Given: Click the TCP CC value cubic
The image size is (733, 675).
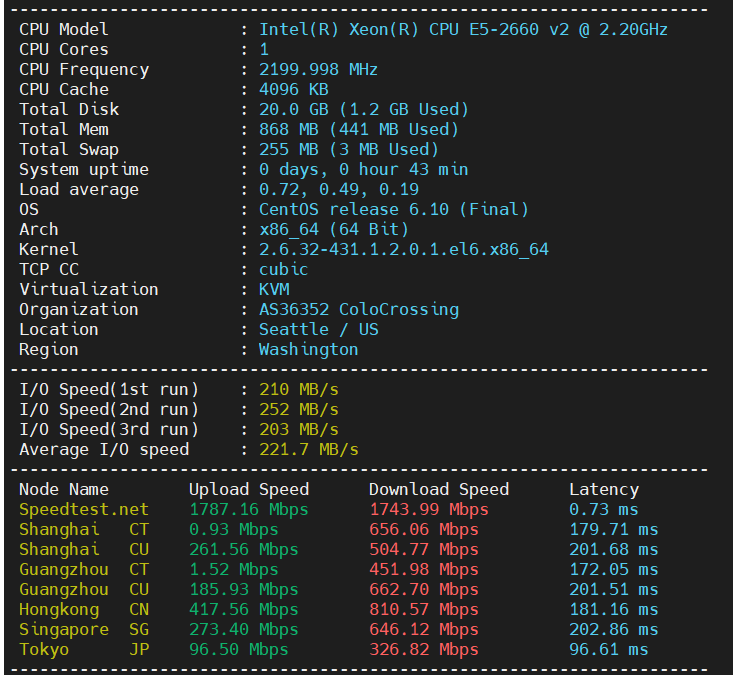Looking at the screenshot, I should pyautogui.click(x=283, y=269).
